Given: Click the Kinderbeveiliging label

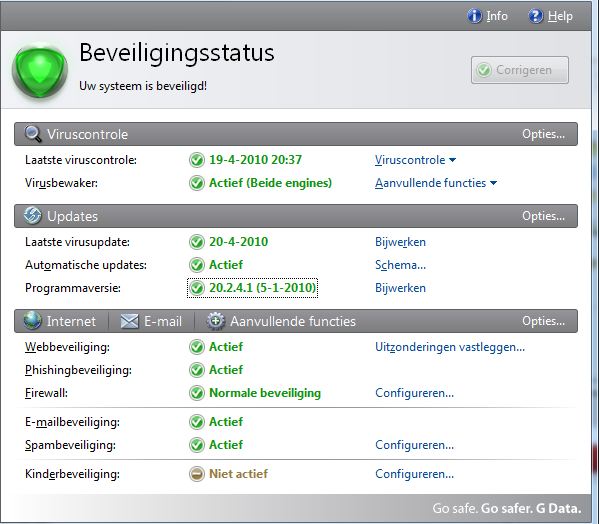Looking at the screenshot, I should (x=72, y=474).
